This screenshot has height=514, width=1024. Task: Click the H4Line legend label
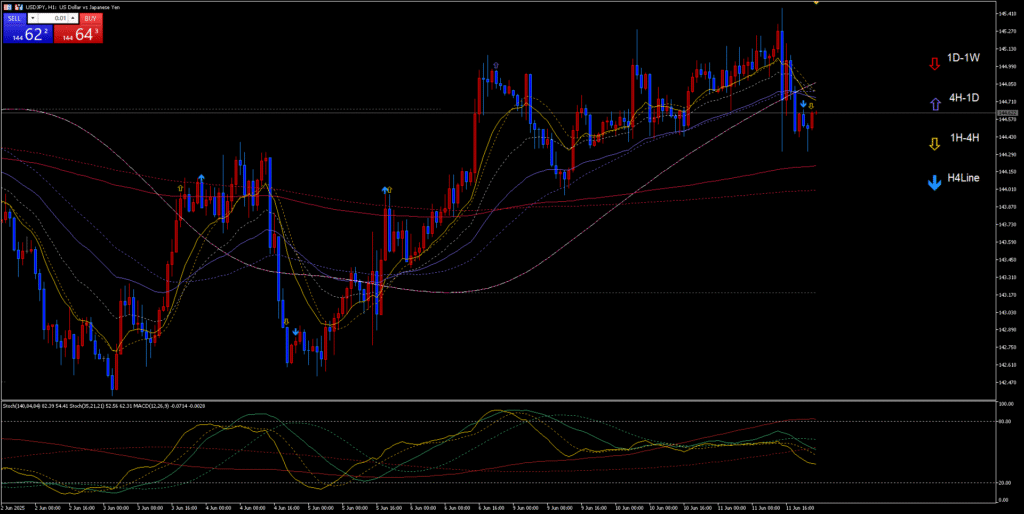point(964,177)
